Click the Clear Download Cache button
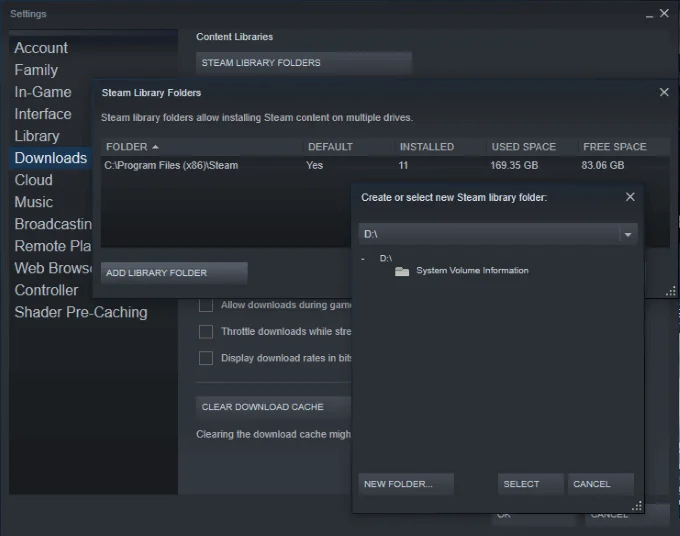 click(x=273, y=407)
